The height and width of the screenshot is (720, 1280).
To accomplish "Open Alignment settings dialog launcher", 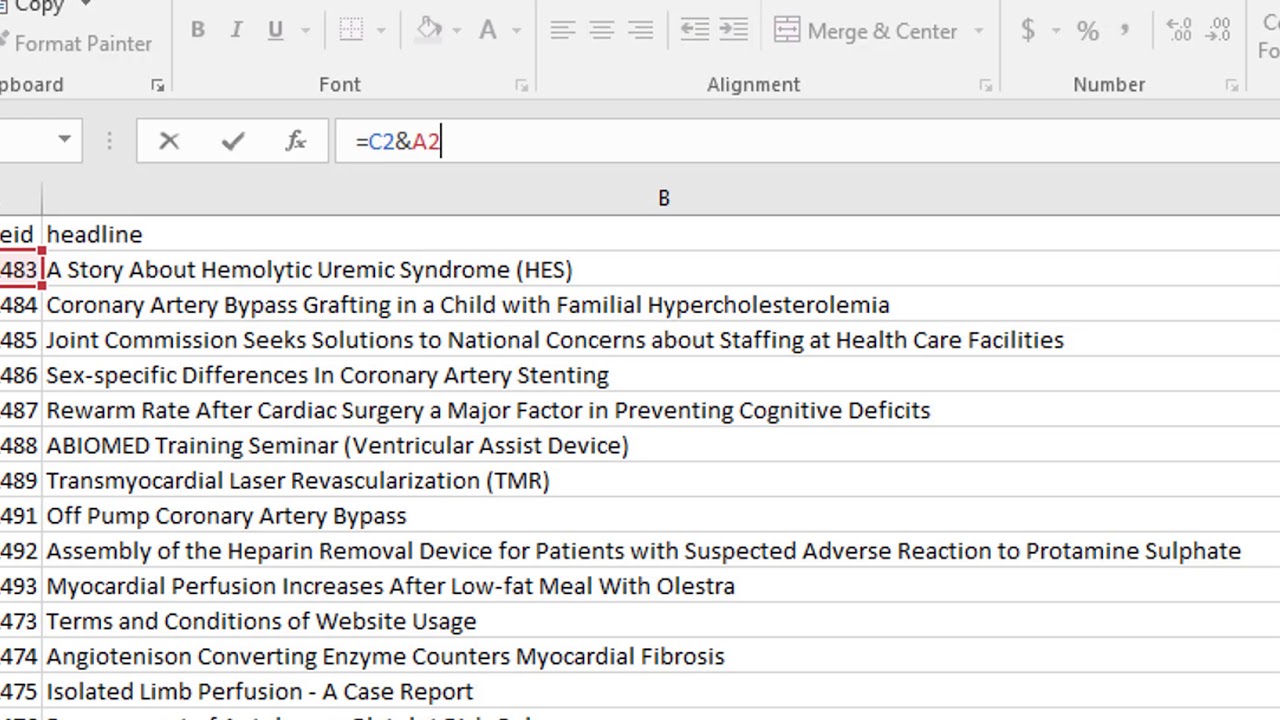I will pos(985,86).
